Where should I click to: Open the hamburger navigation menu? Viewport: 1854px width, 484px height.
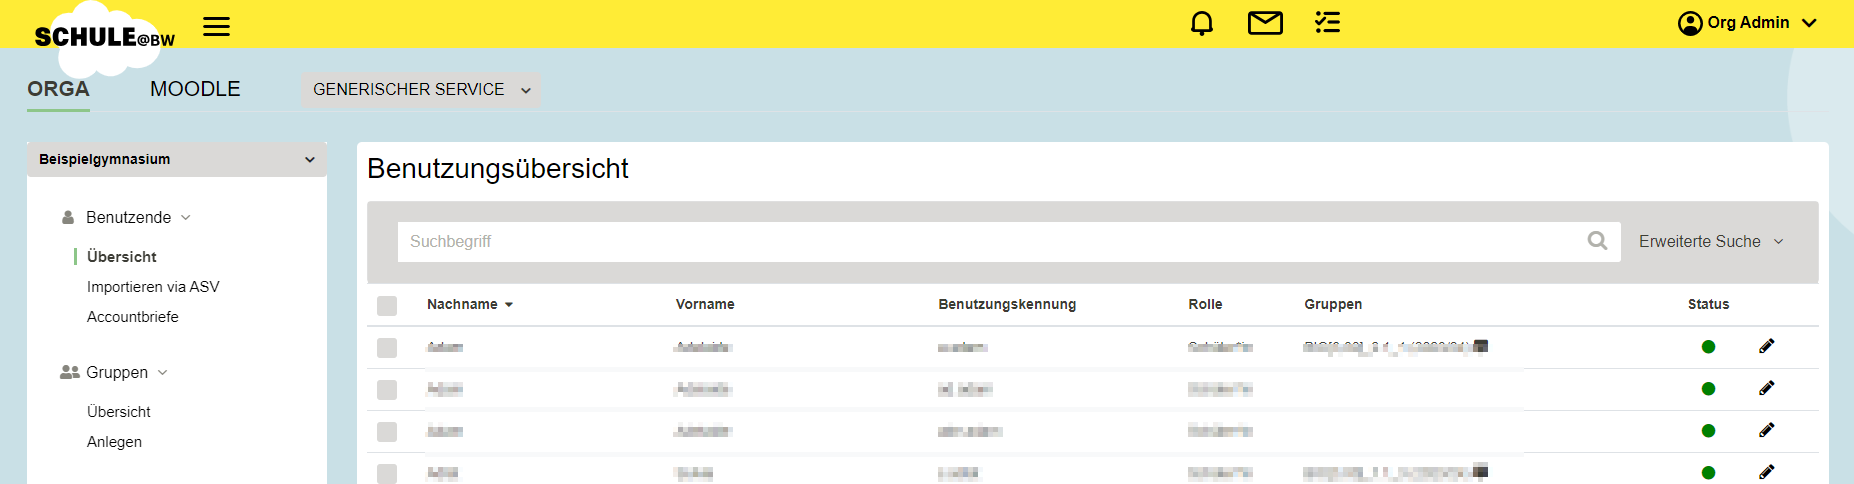click(216, 27)
